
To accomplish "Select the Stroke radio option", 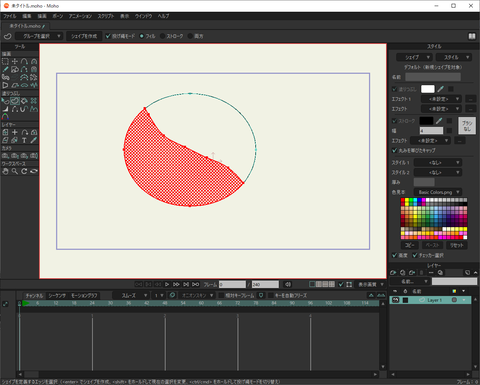I will tap(162, 36).
